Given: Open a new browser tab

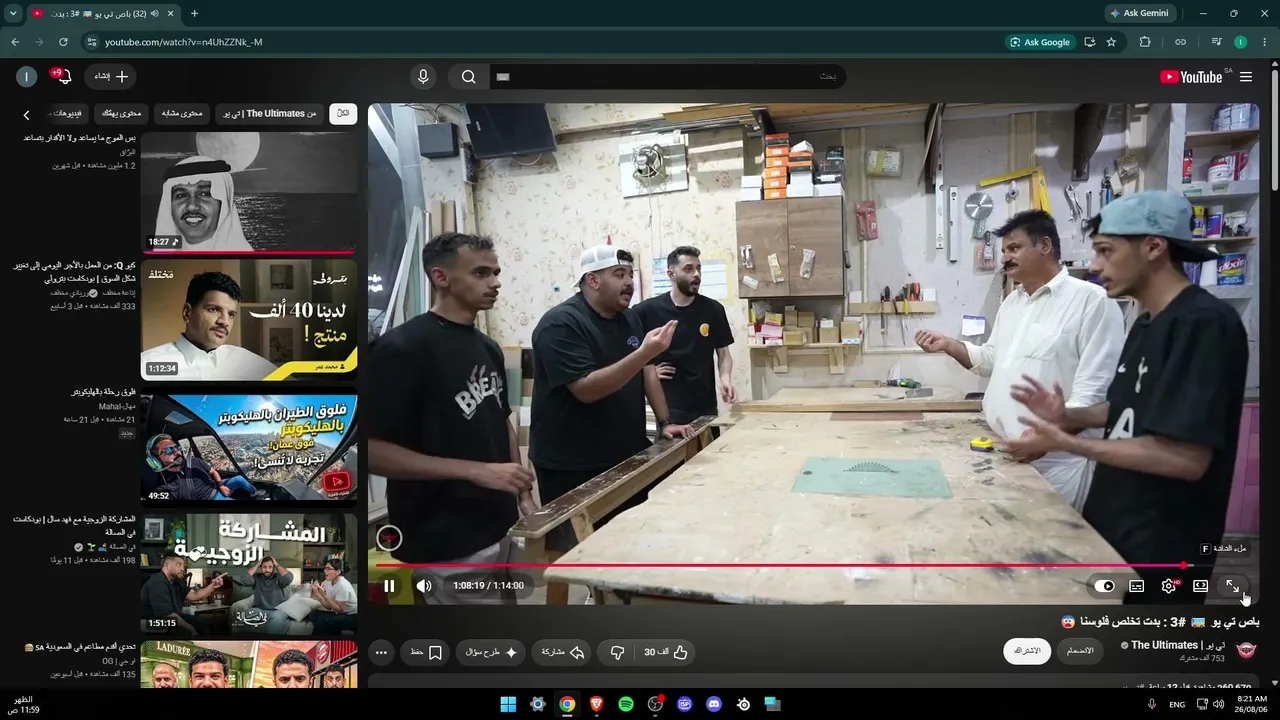Looking at the screenshot, I should click(194, 13).
